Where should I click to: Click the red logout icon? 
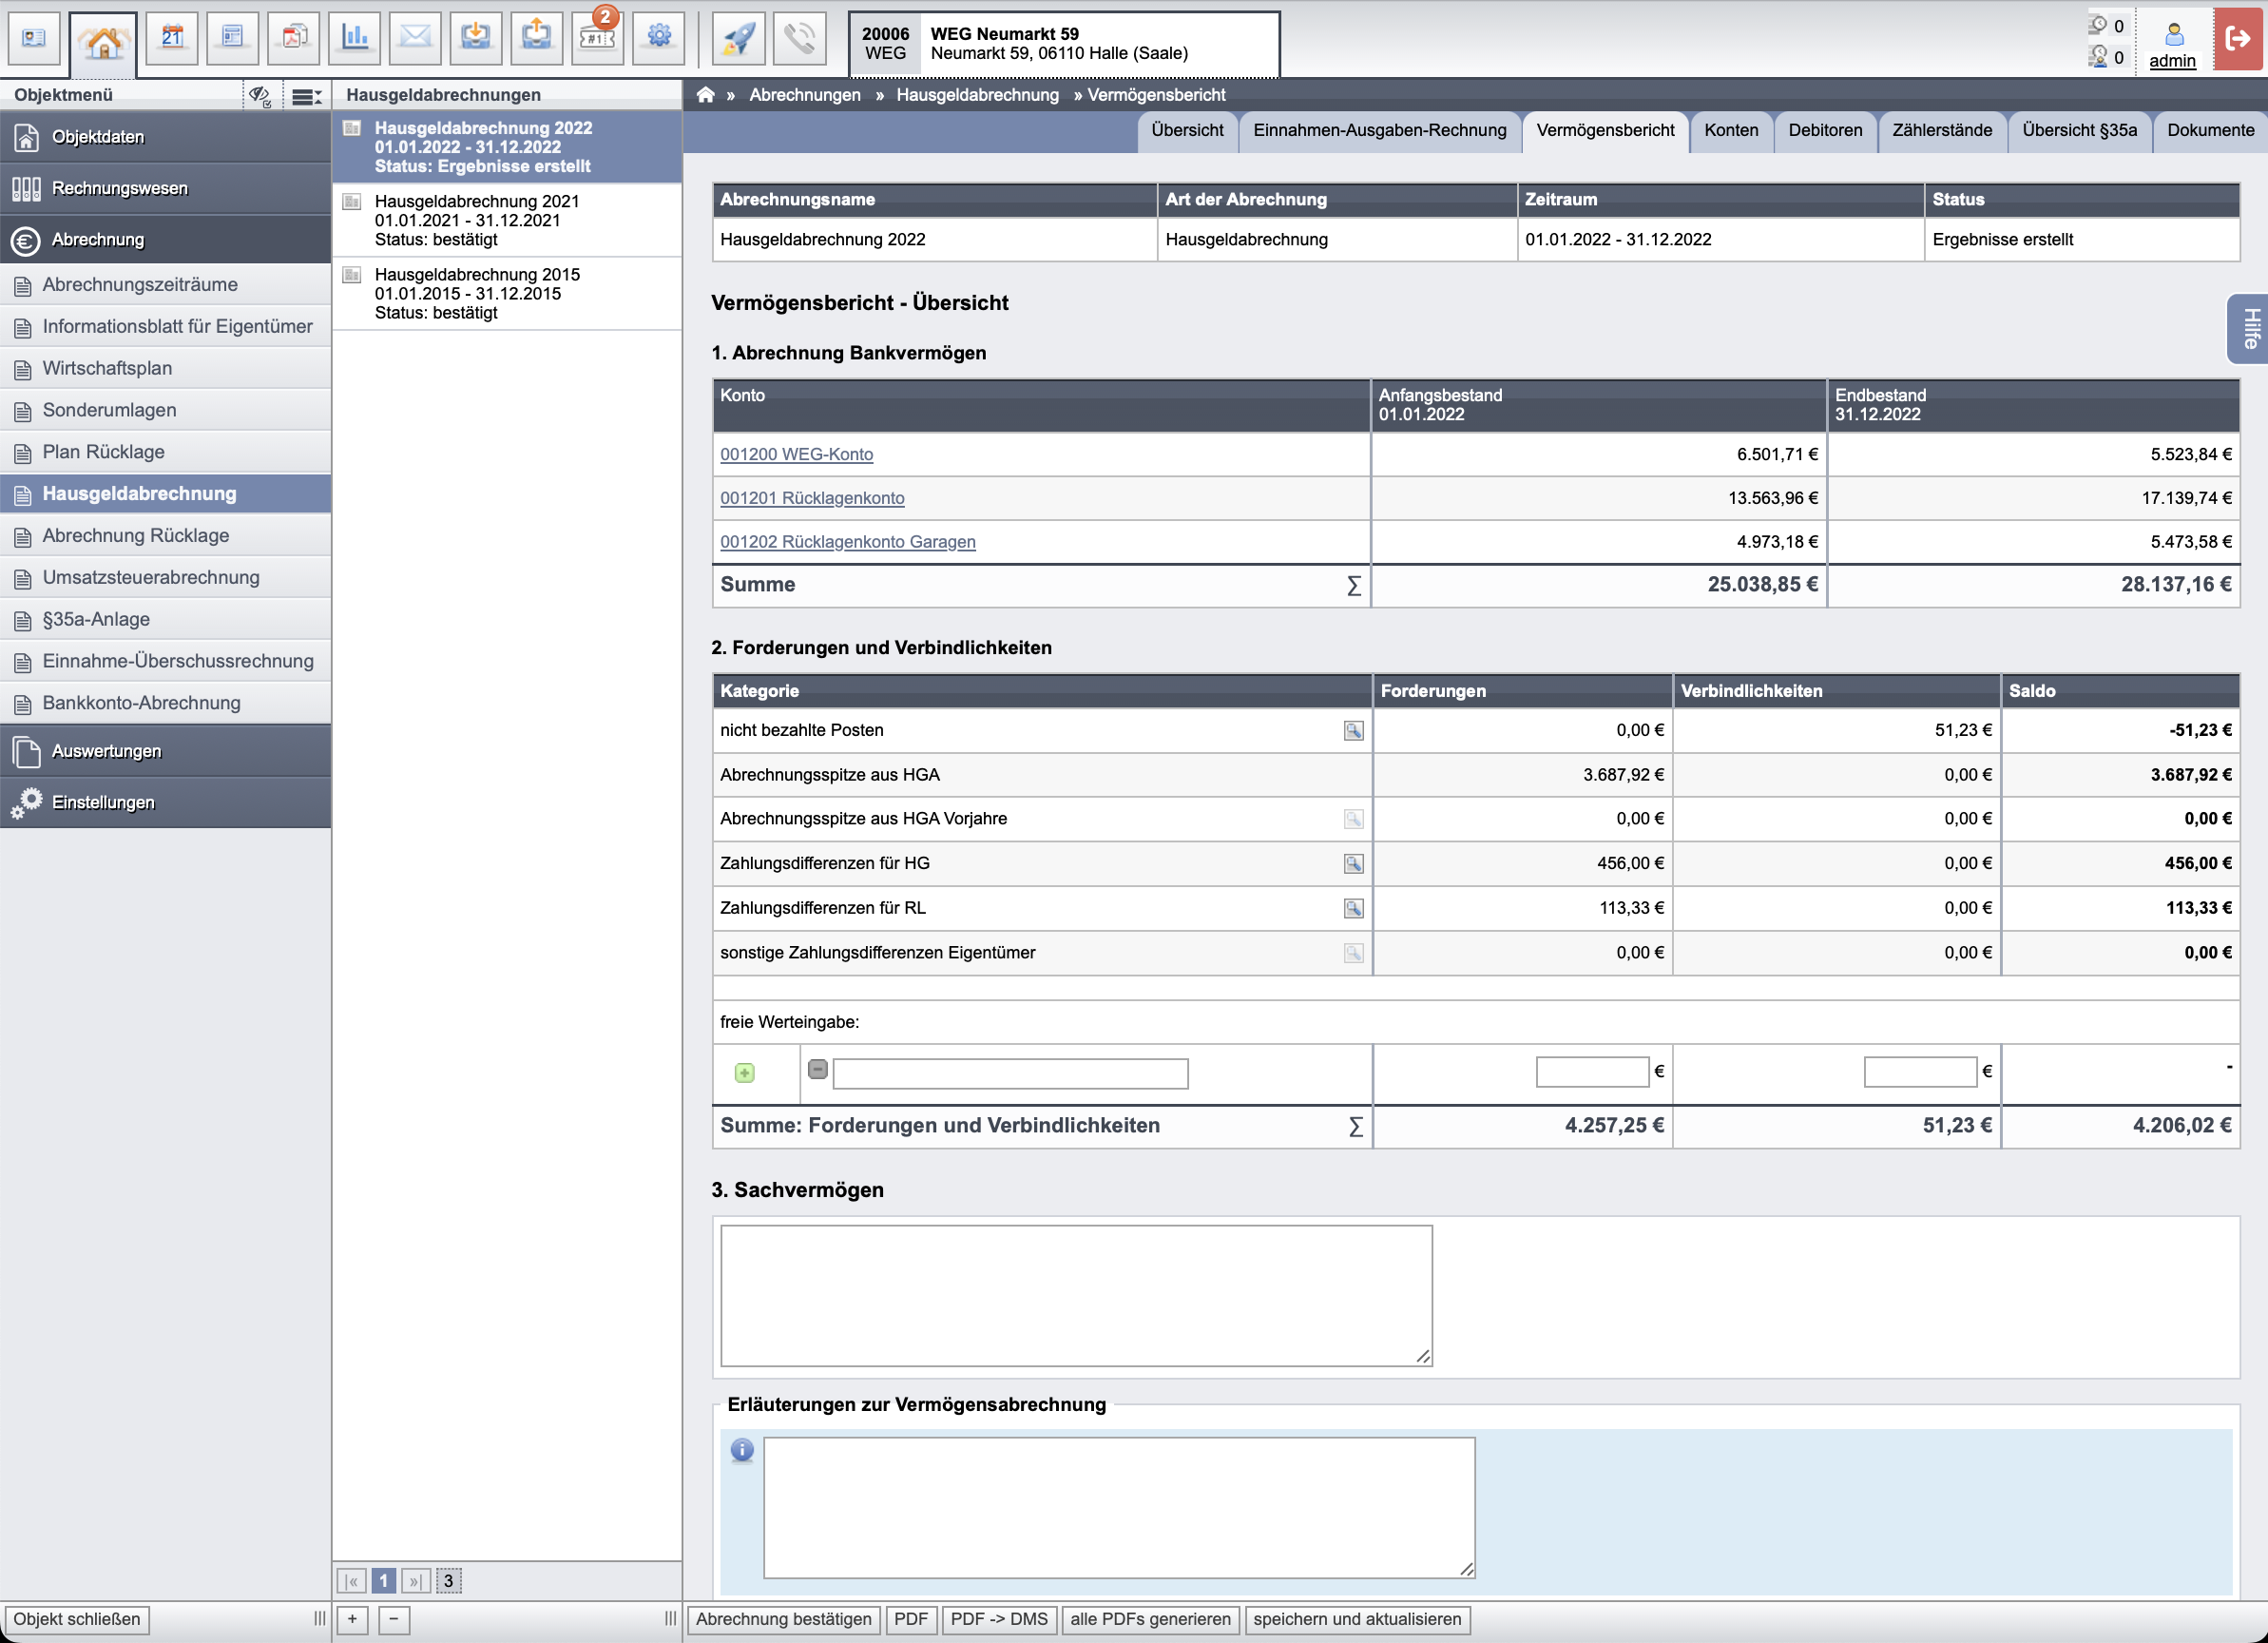[x=2238, y=39]
